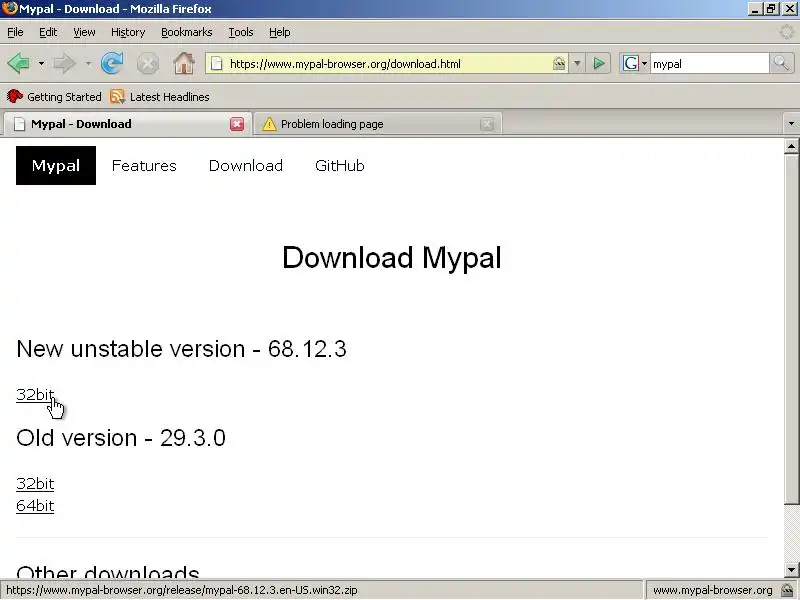Restore down the Firefox window

[x=771, y=9]
